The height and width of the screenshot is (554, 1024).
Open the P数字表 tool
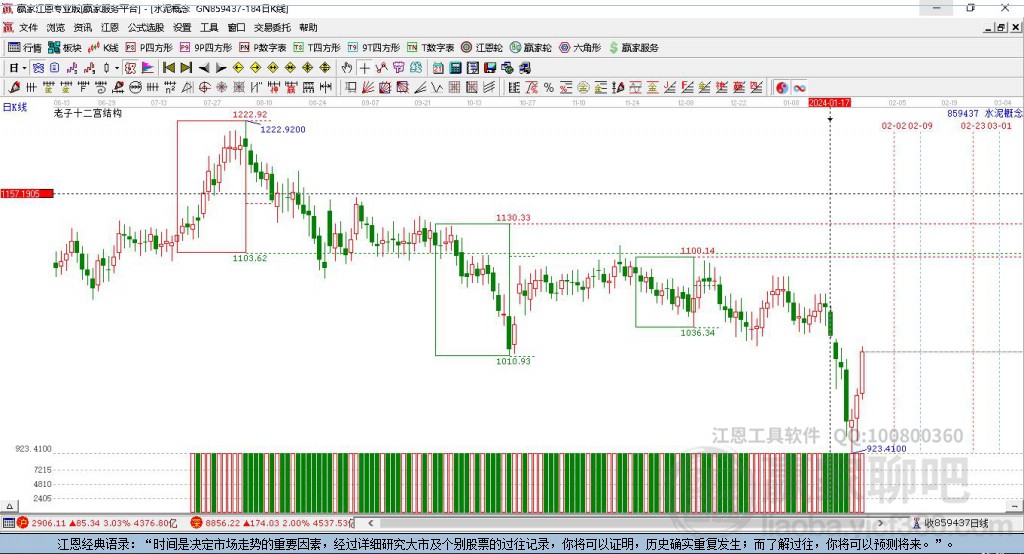pos(263,48)
